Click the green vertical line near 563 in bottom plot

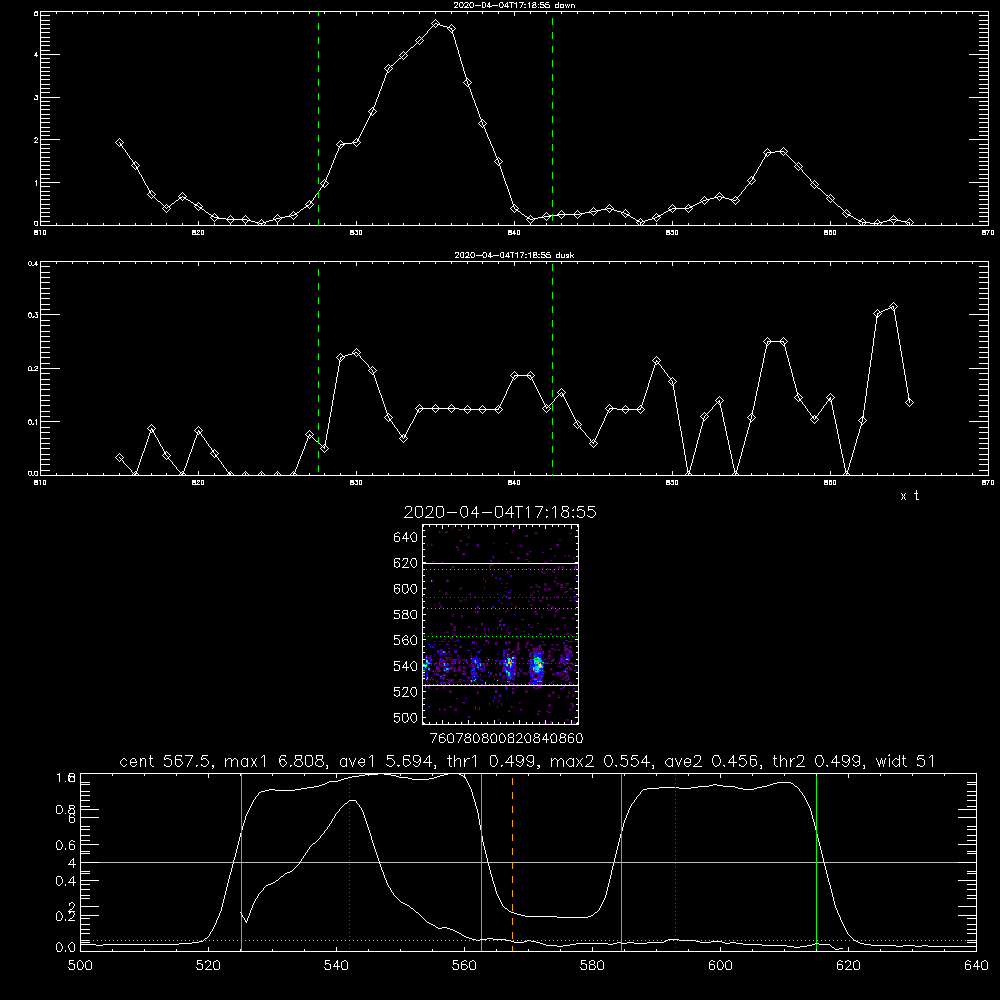pos(482,861)
